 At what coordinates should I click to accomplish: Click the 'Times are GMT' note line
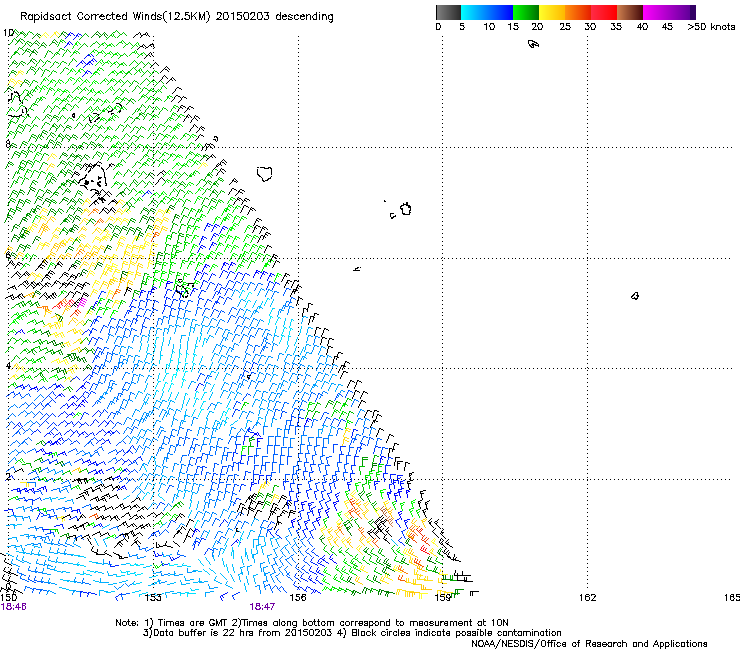pyautogui.click(x=312, y=623)
